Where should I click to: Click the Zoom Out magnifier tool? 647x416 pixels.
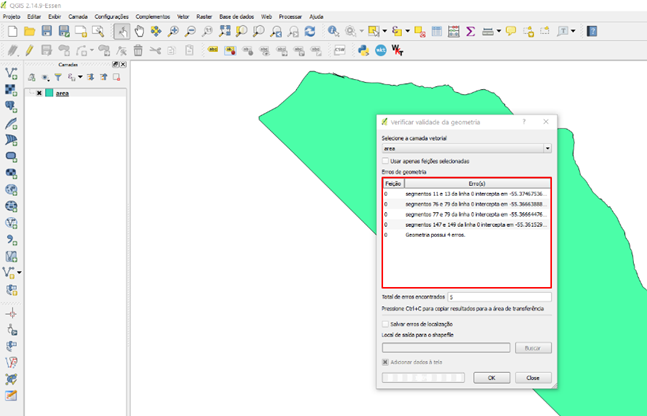coord(190,31)
